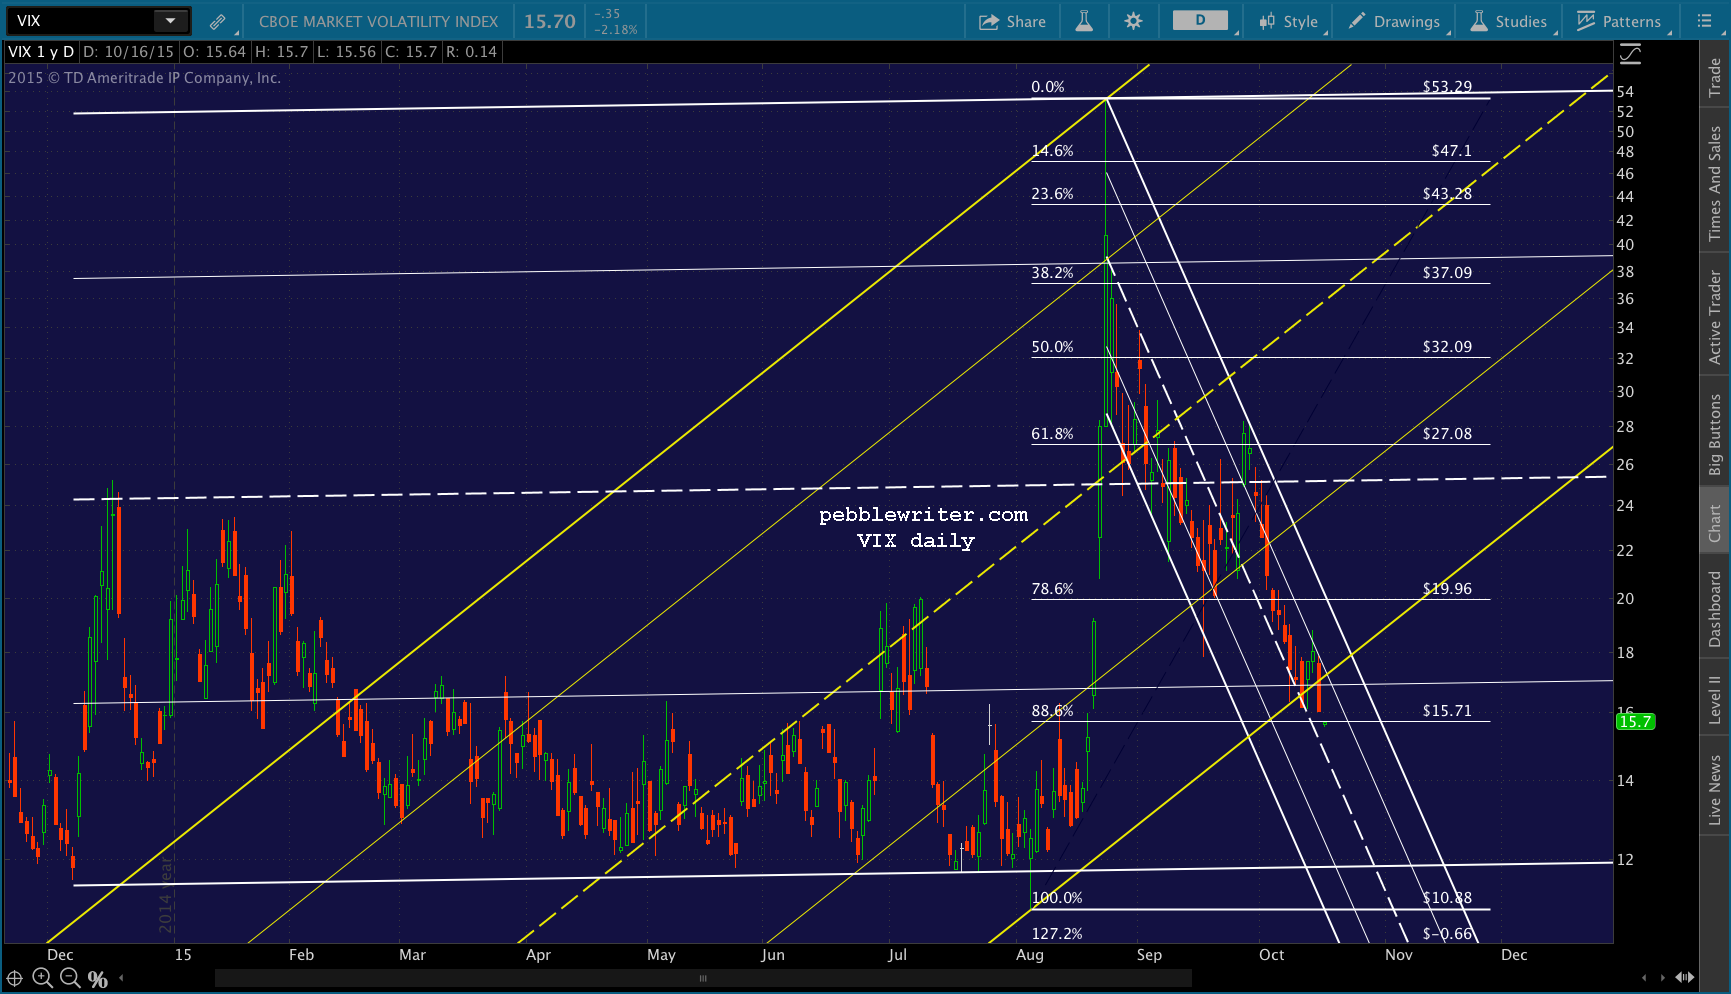
Task: Click the drawing set icon above price axis
Action: [x=1630, y=54]
